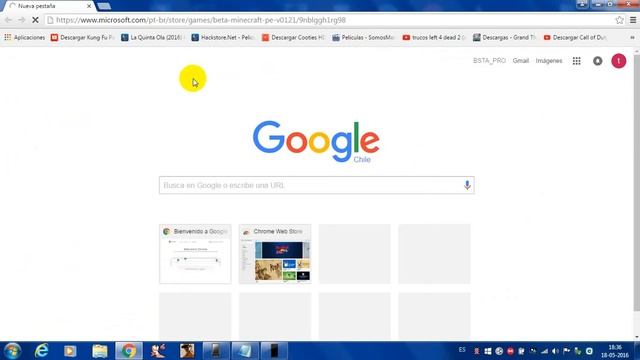640x360 pixels.
Task: Stop loading the page with the X button
Action: click(36, 20)
